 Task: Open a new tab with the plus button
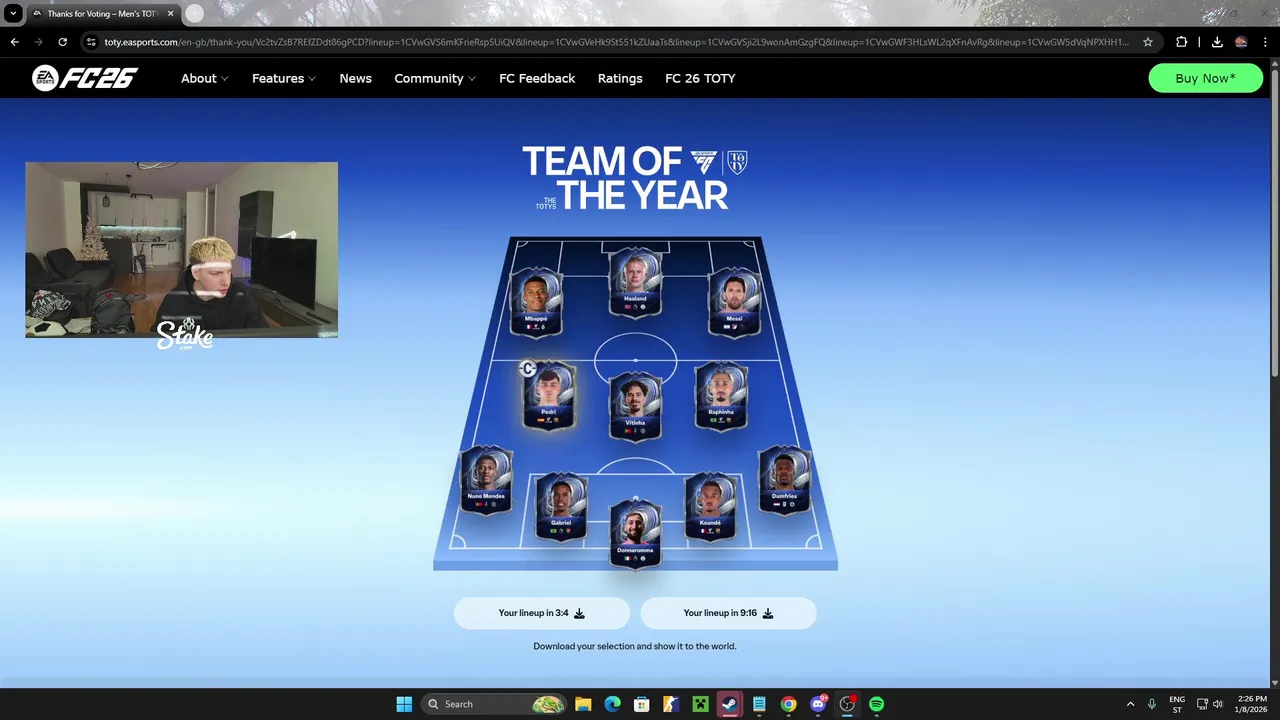pos(195,14)
